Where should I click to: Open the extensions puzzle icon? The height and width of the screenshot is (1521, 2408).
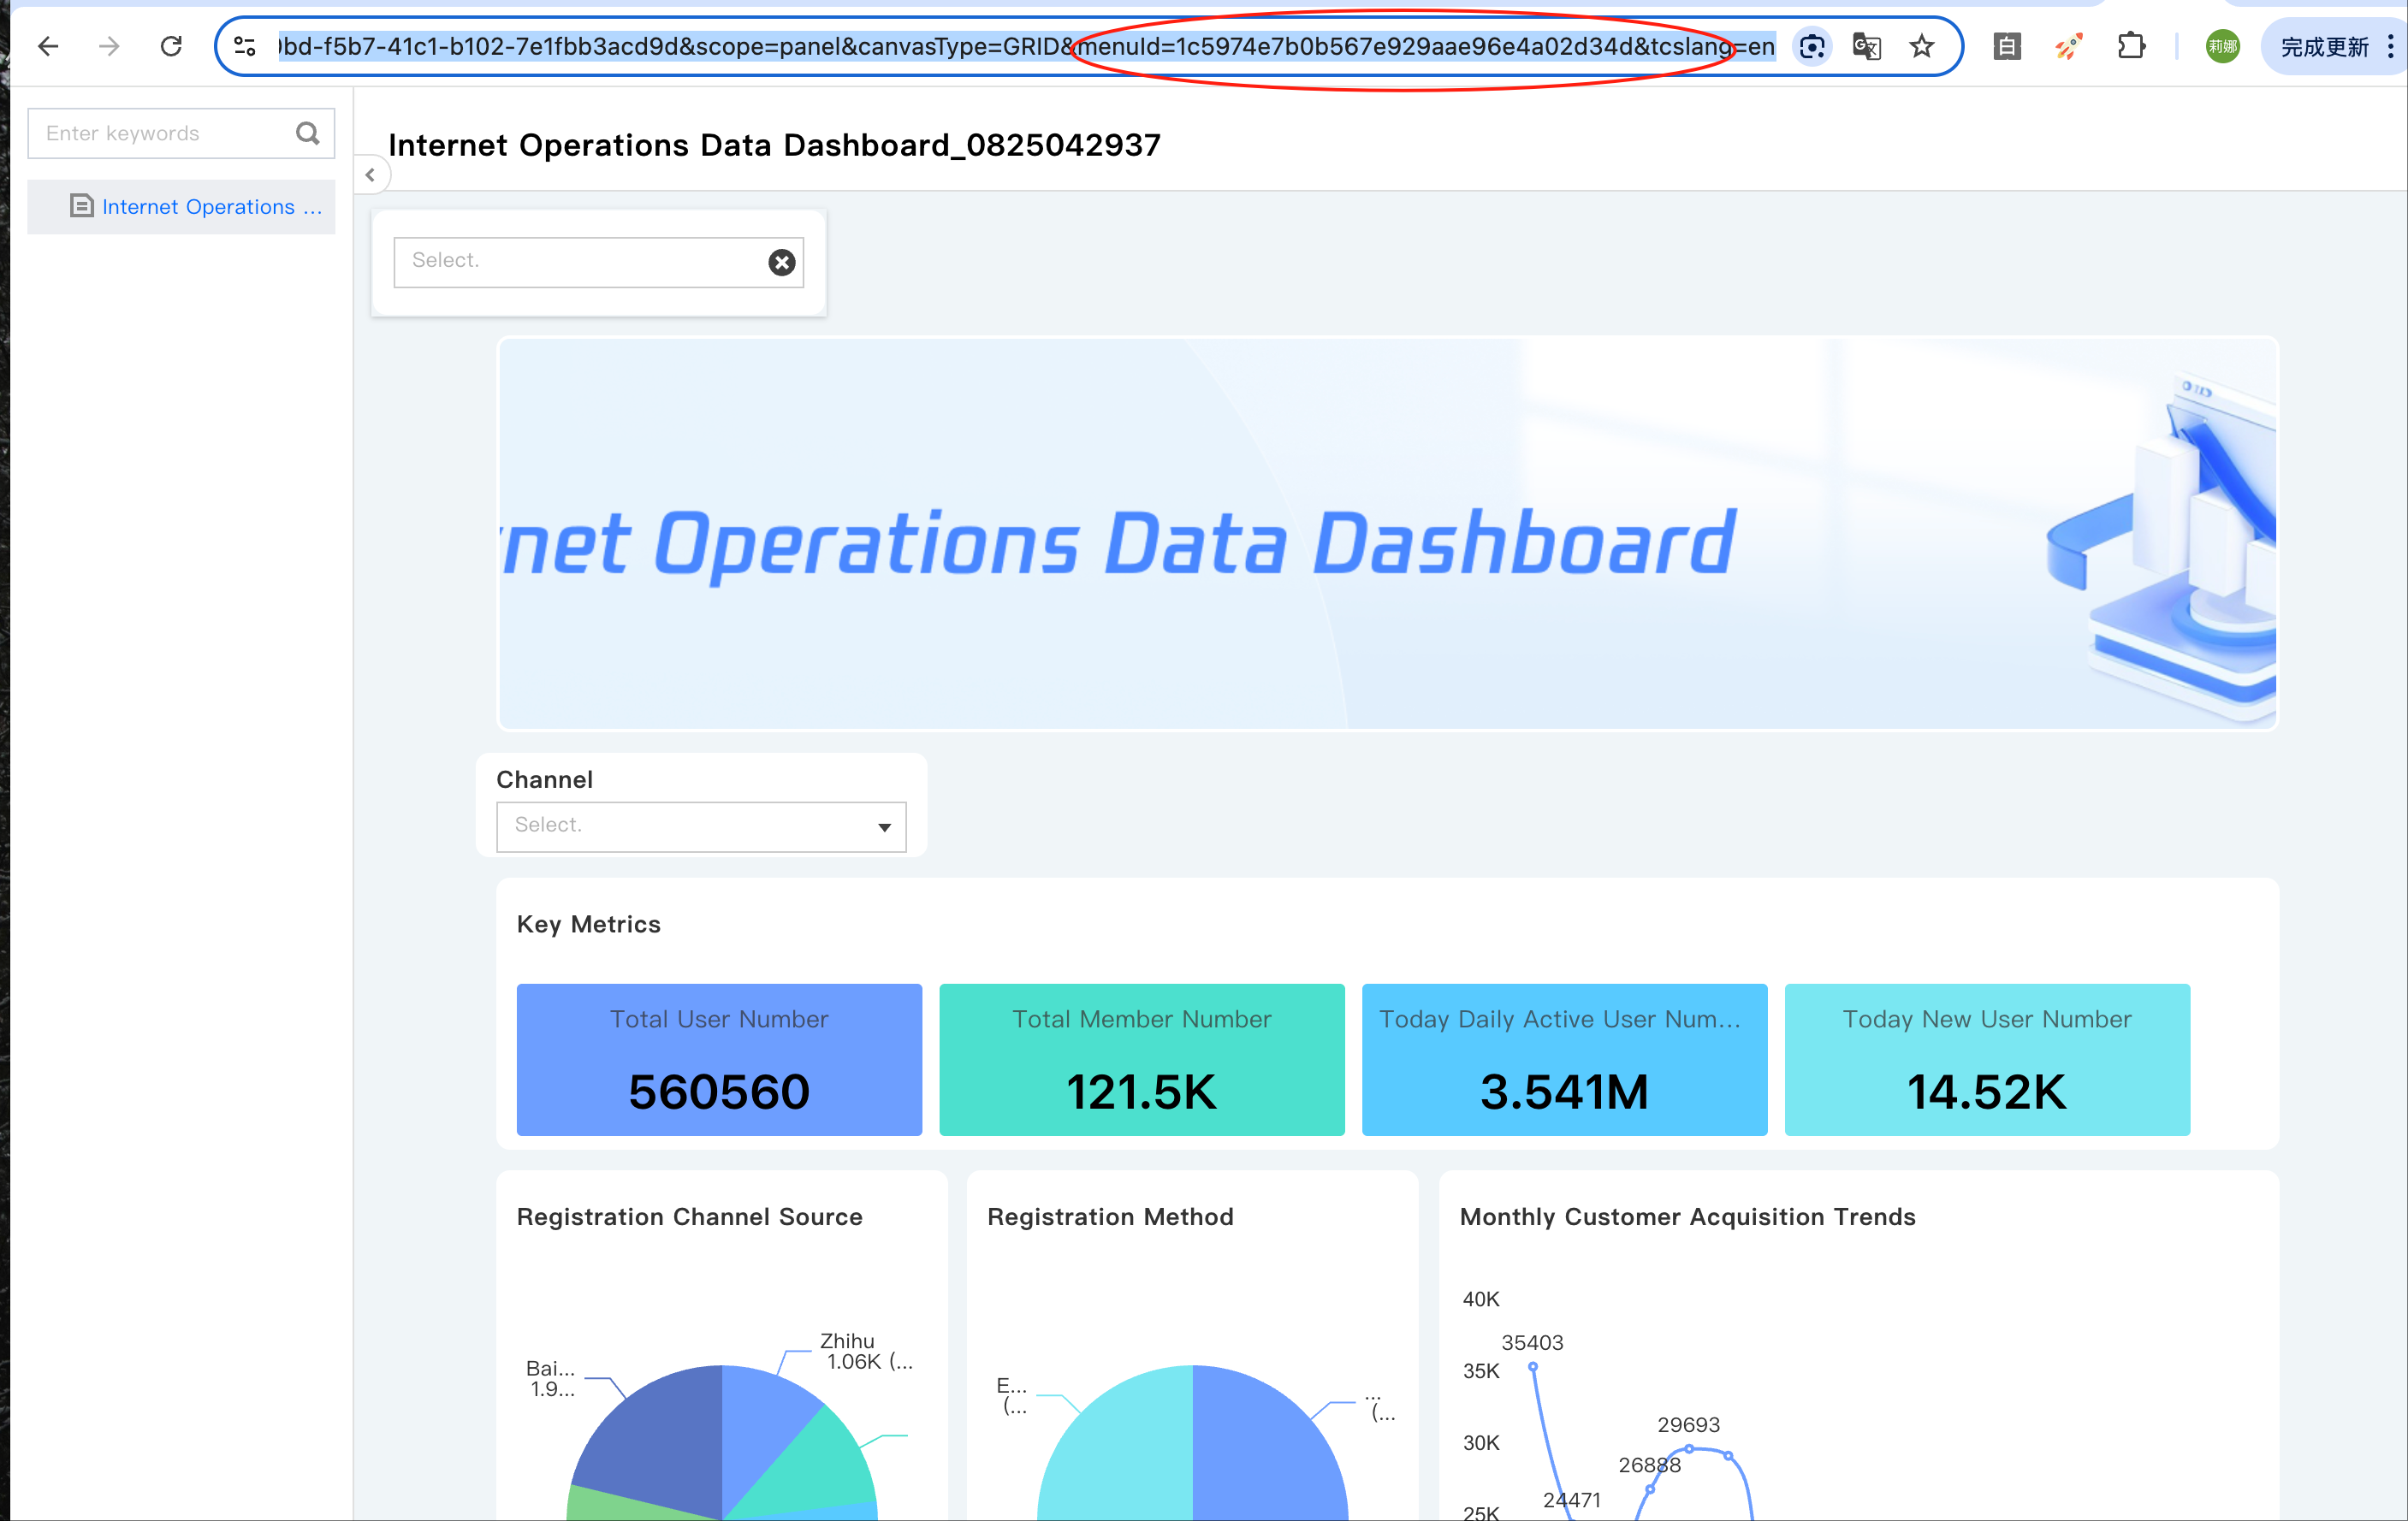tap(2131, 46)
